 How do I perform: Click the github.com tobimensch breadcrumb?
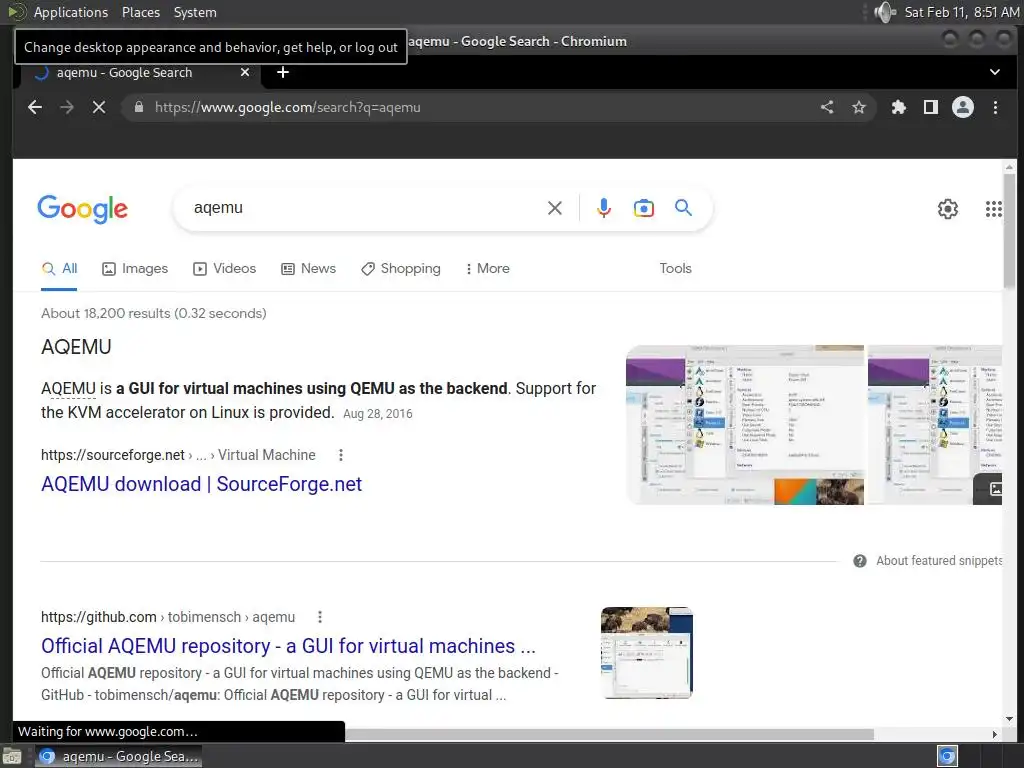tap(168, 617)
